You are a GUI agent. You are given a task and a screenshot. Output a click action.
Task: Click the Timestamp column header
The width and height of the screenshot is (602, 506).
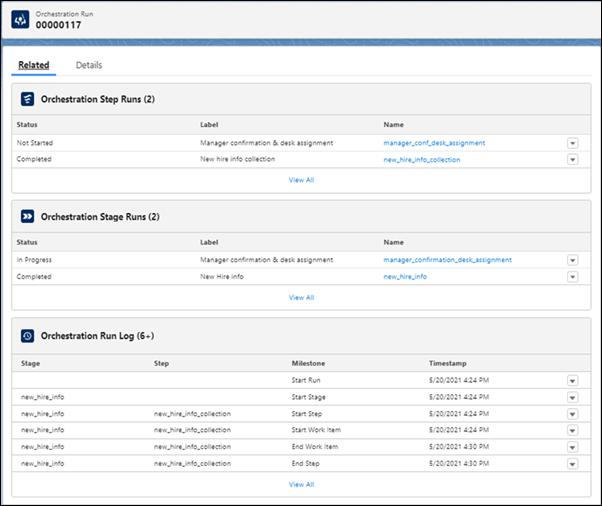[x=447, y=363]
